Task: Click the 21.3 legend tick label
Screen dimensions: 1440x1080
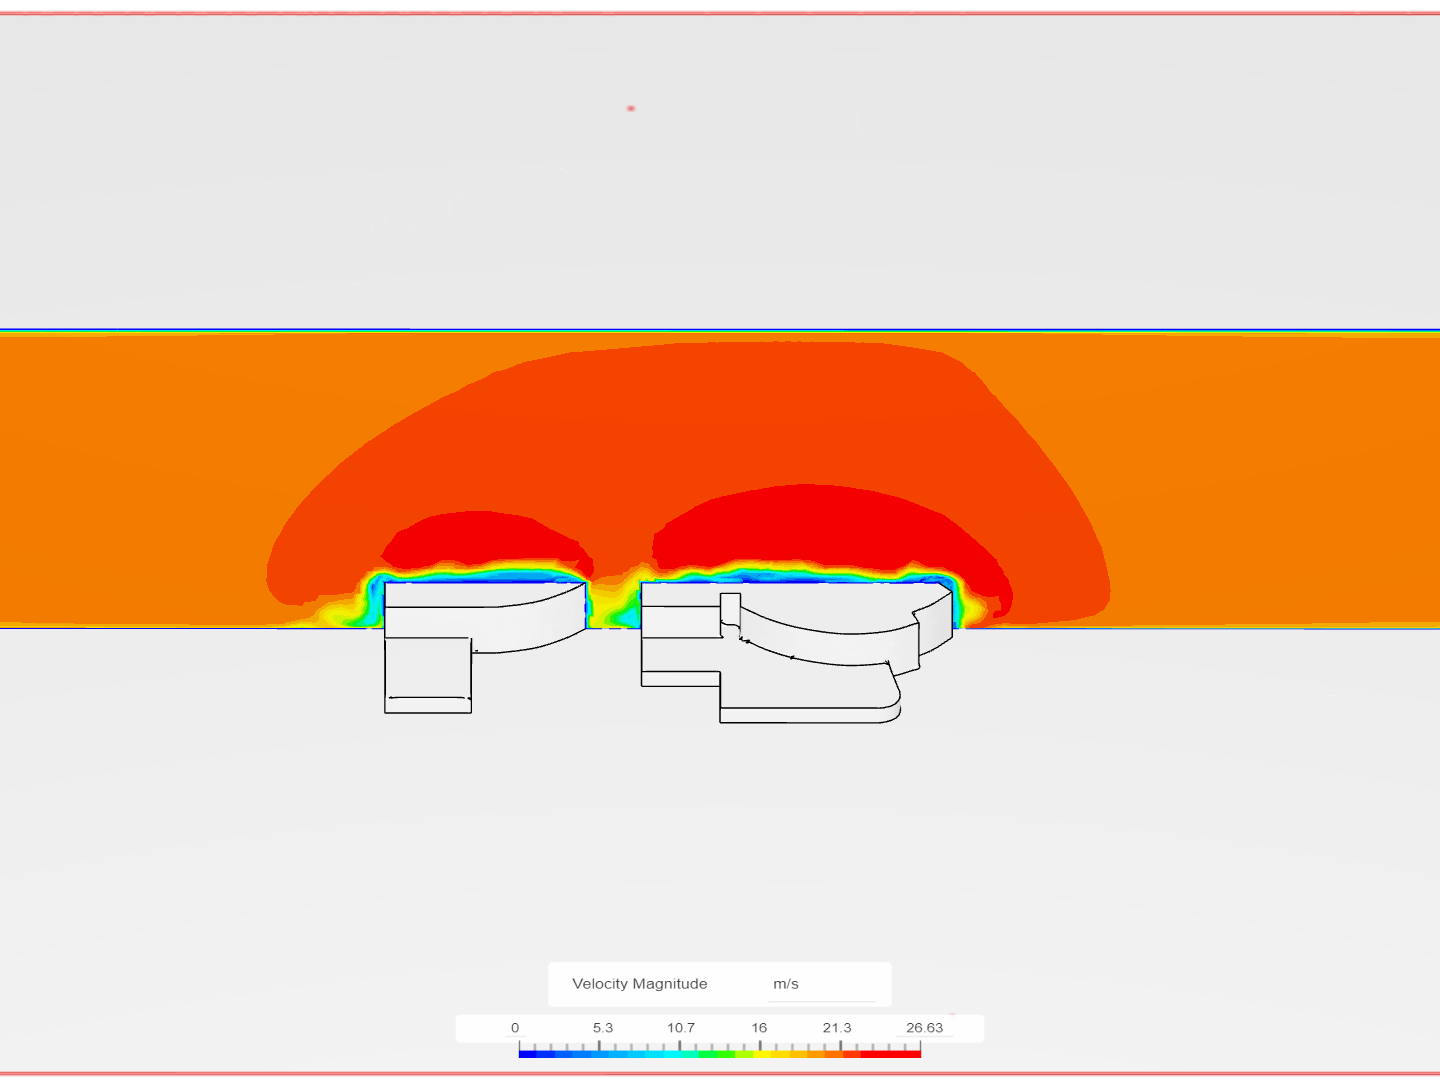Action: [x=837, y=1028]
